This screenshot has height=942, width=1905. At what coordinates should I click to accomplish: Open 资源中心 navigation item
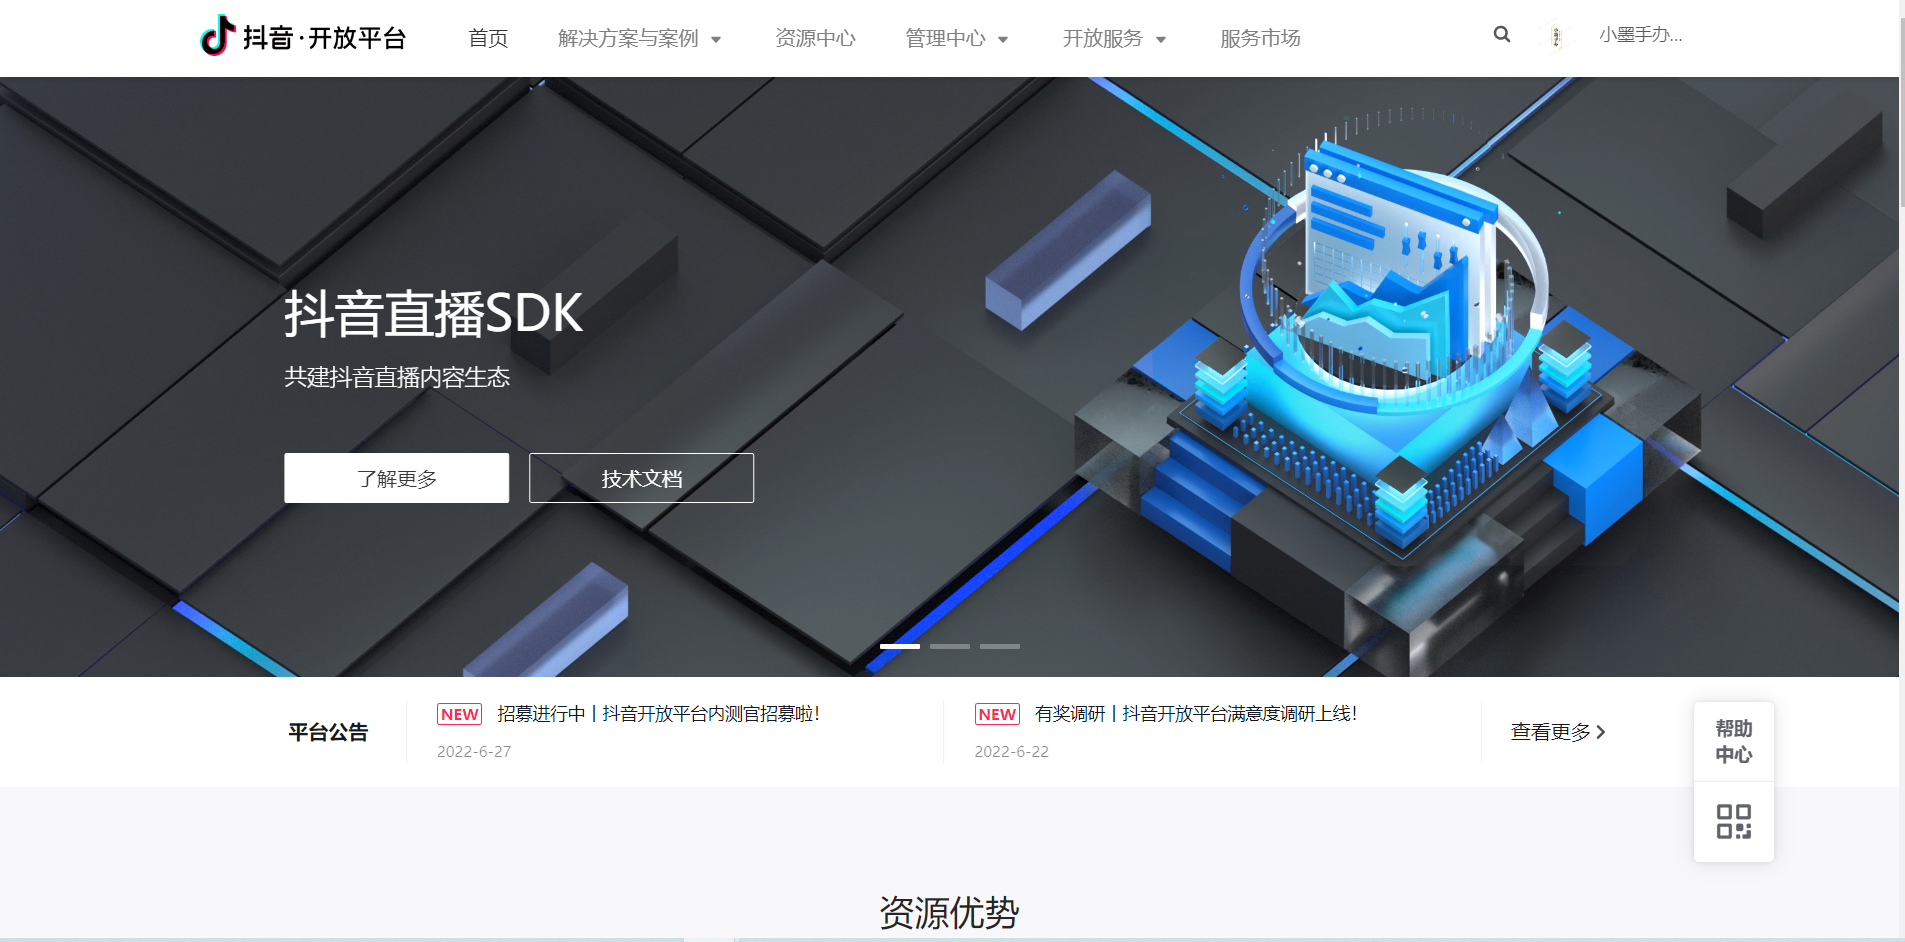click(815, 38)
